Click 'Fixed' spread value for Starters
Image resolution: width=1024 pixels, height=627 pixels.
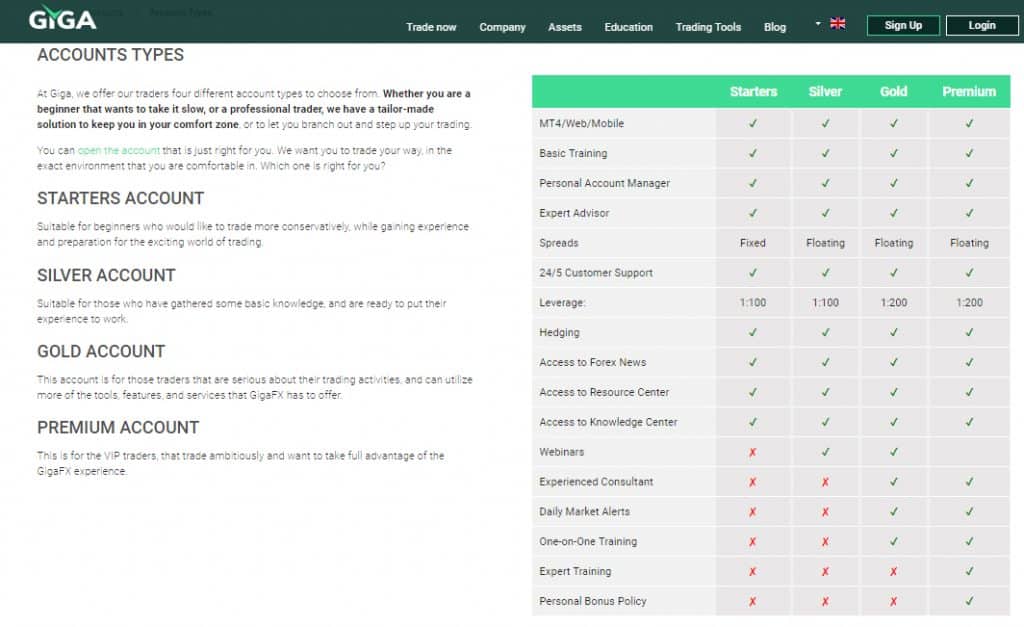752,243
